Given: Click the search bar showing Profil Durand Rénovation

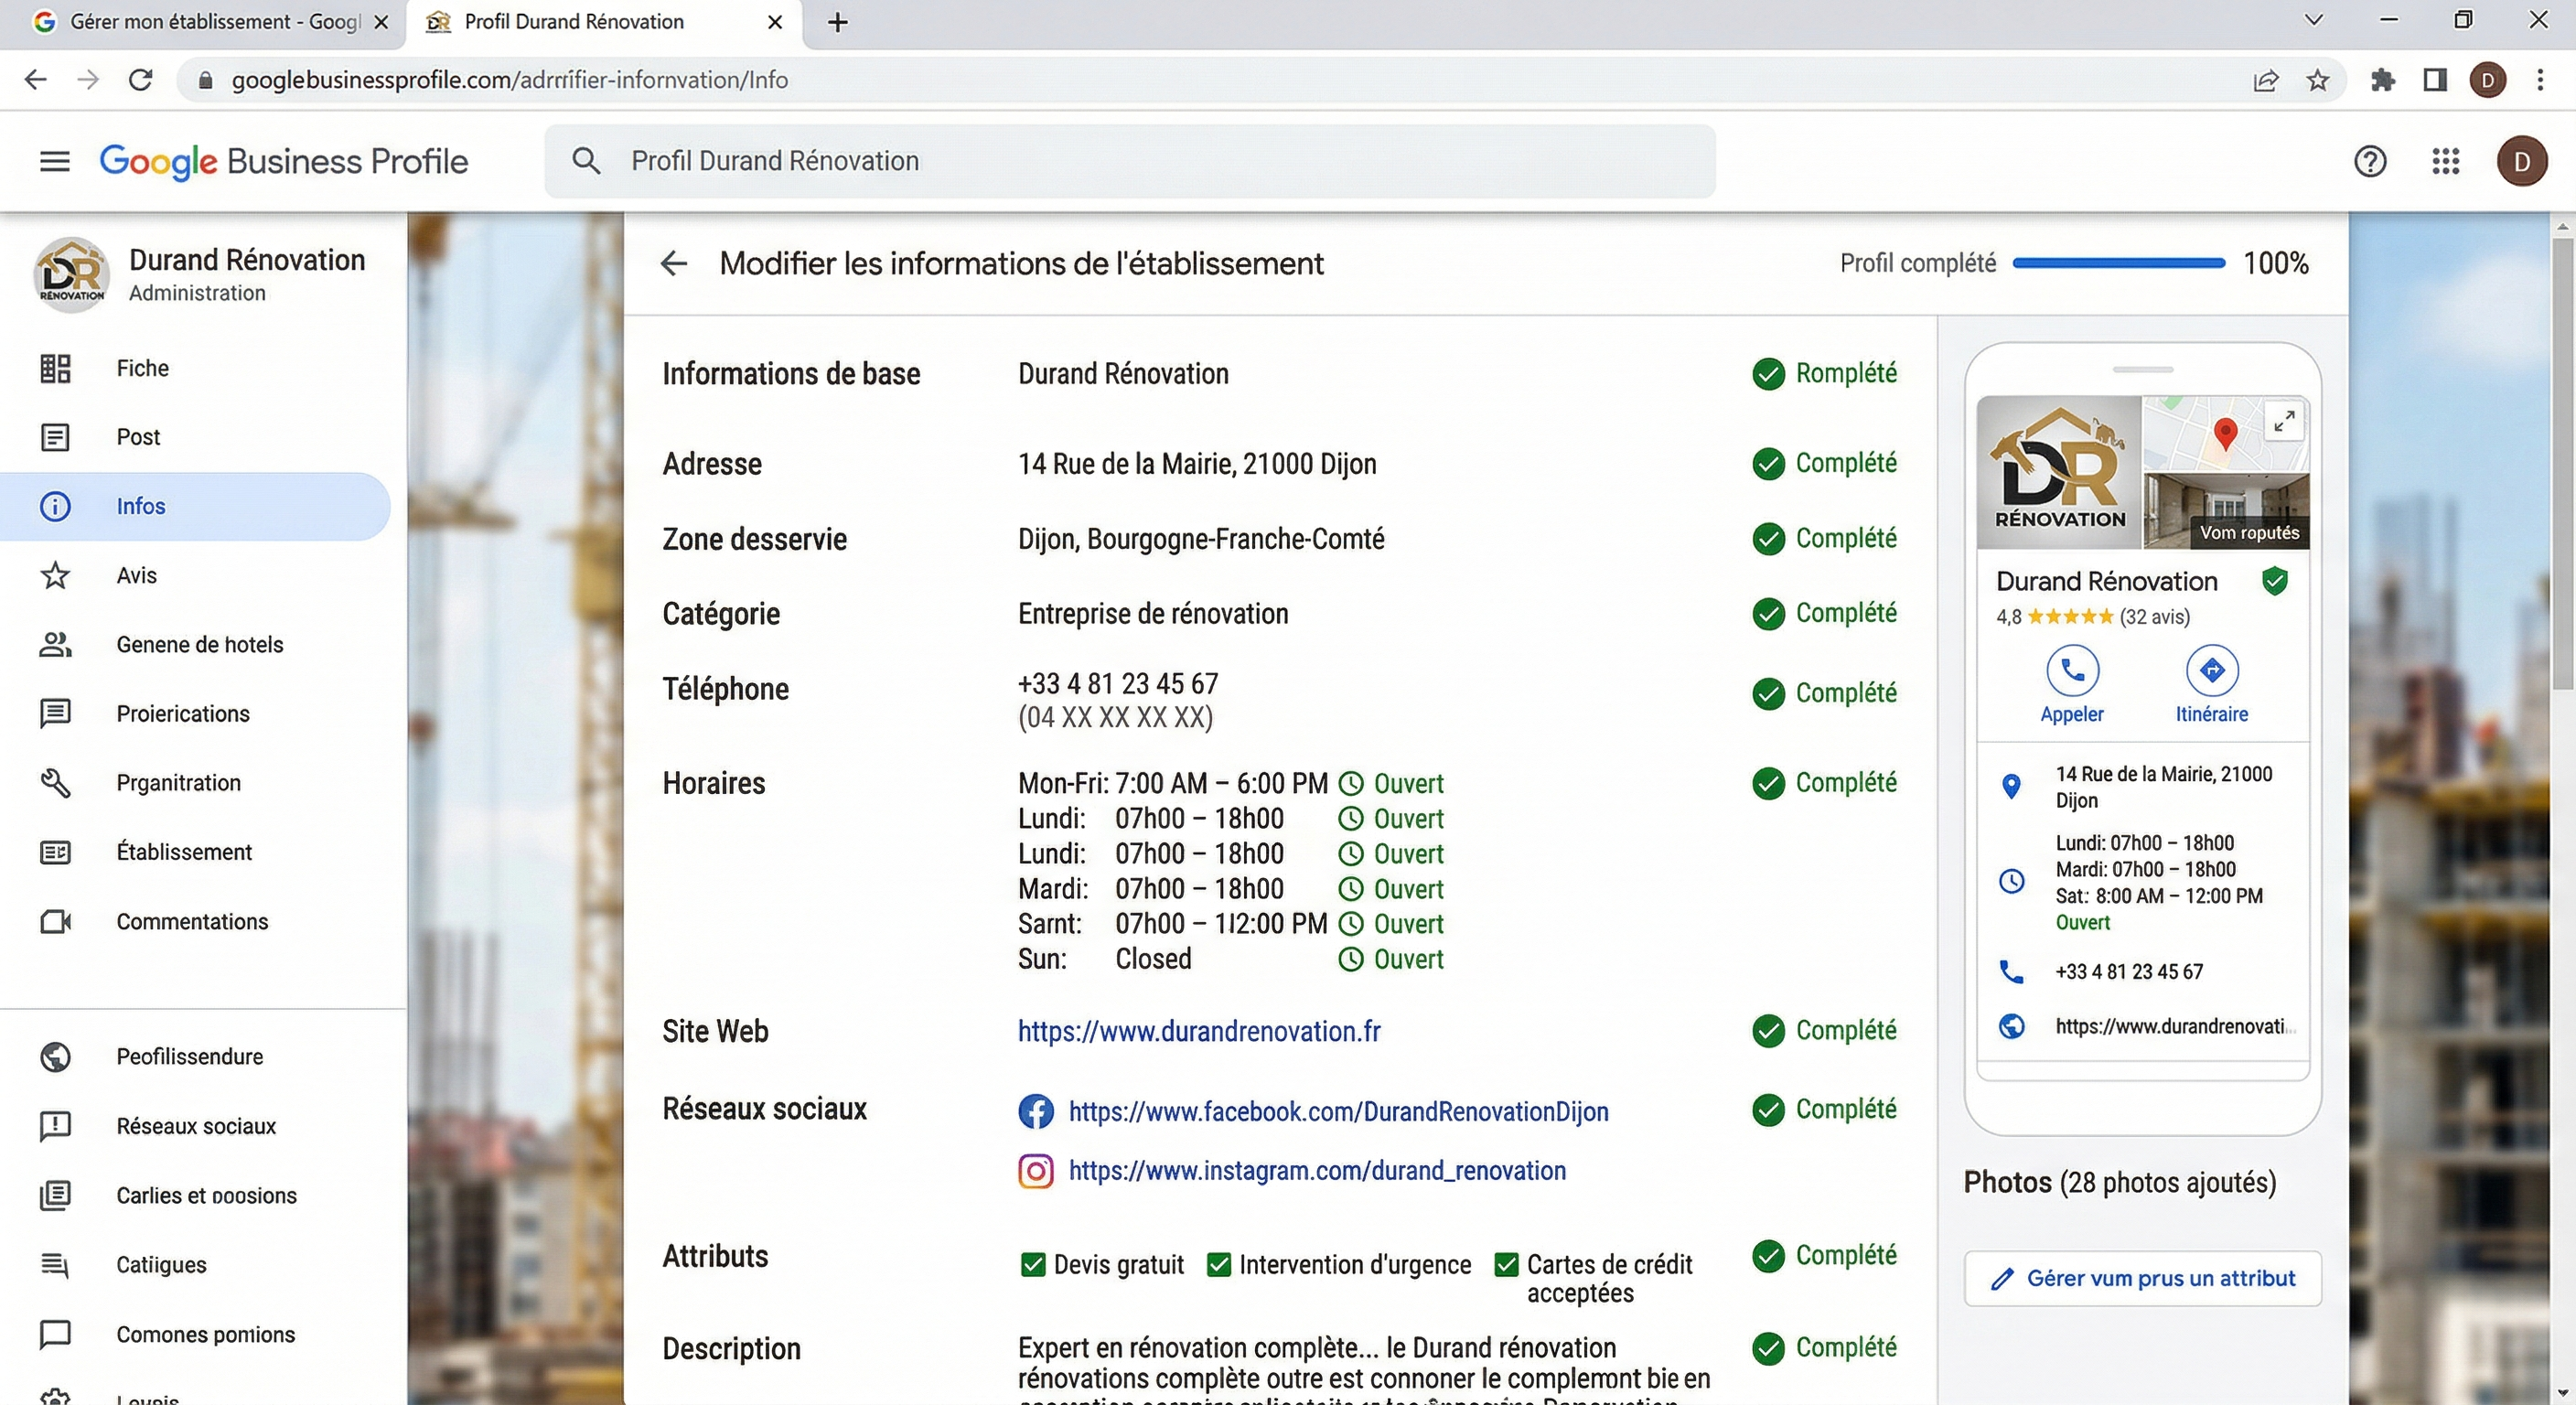Looking at the screenshot, I should pyautogui.click(x=1128, y=161).
